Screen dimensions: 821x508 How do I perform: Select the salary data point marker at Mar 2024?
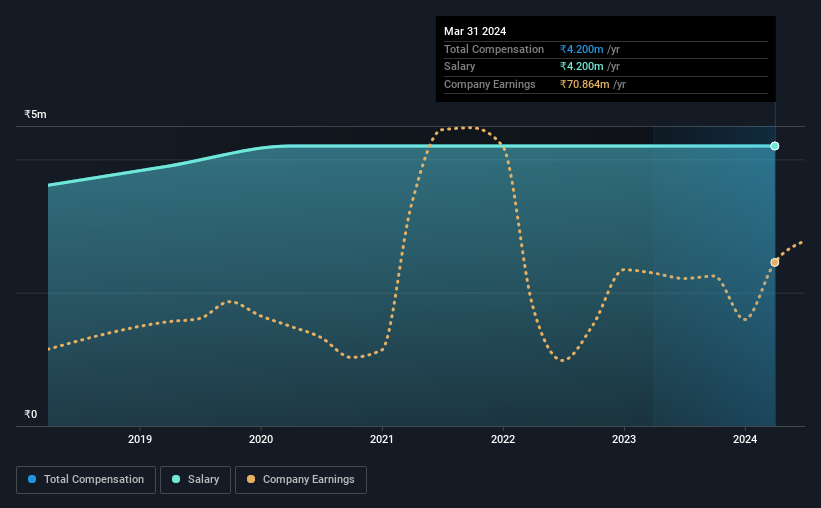[x=775, y=146]
